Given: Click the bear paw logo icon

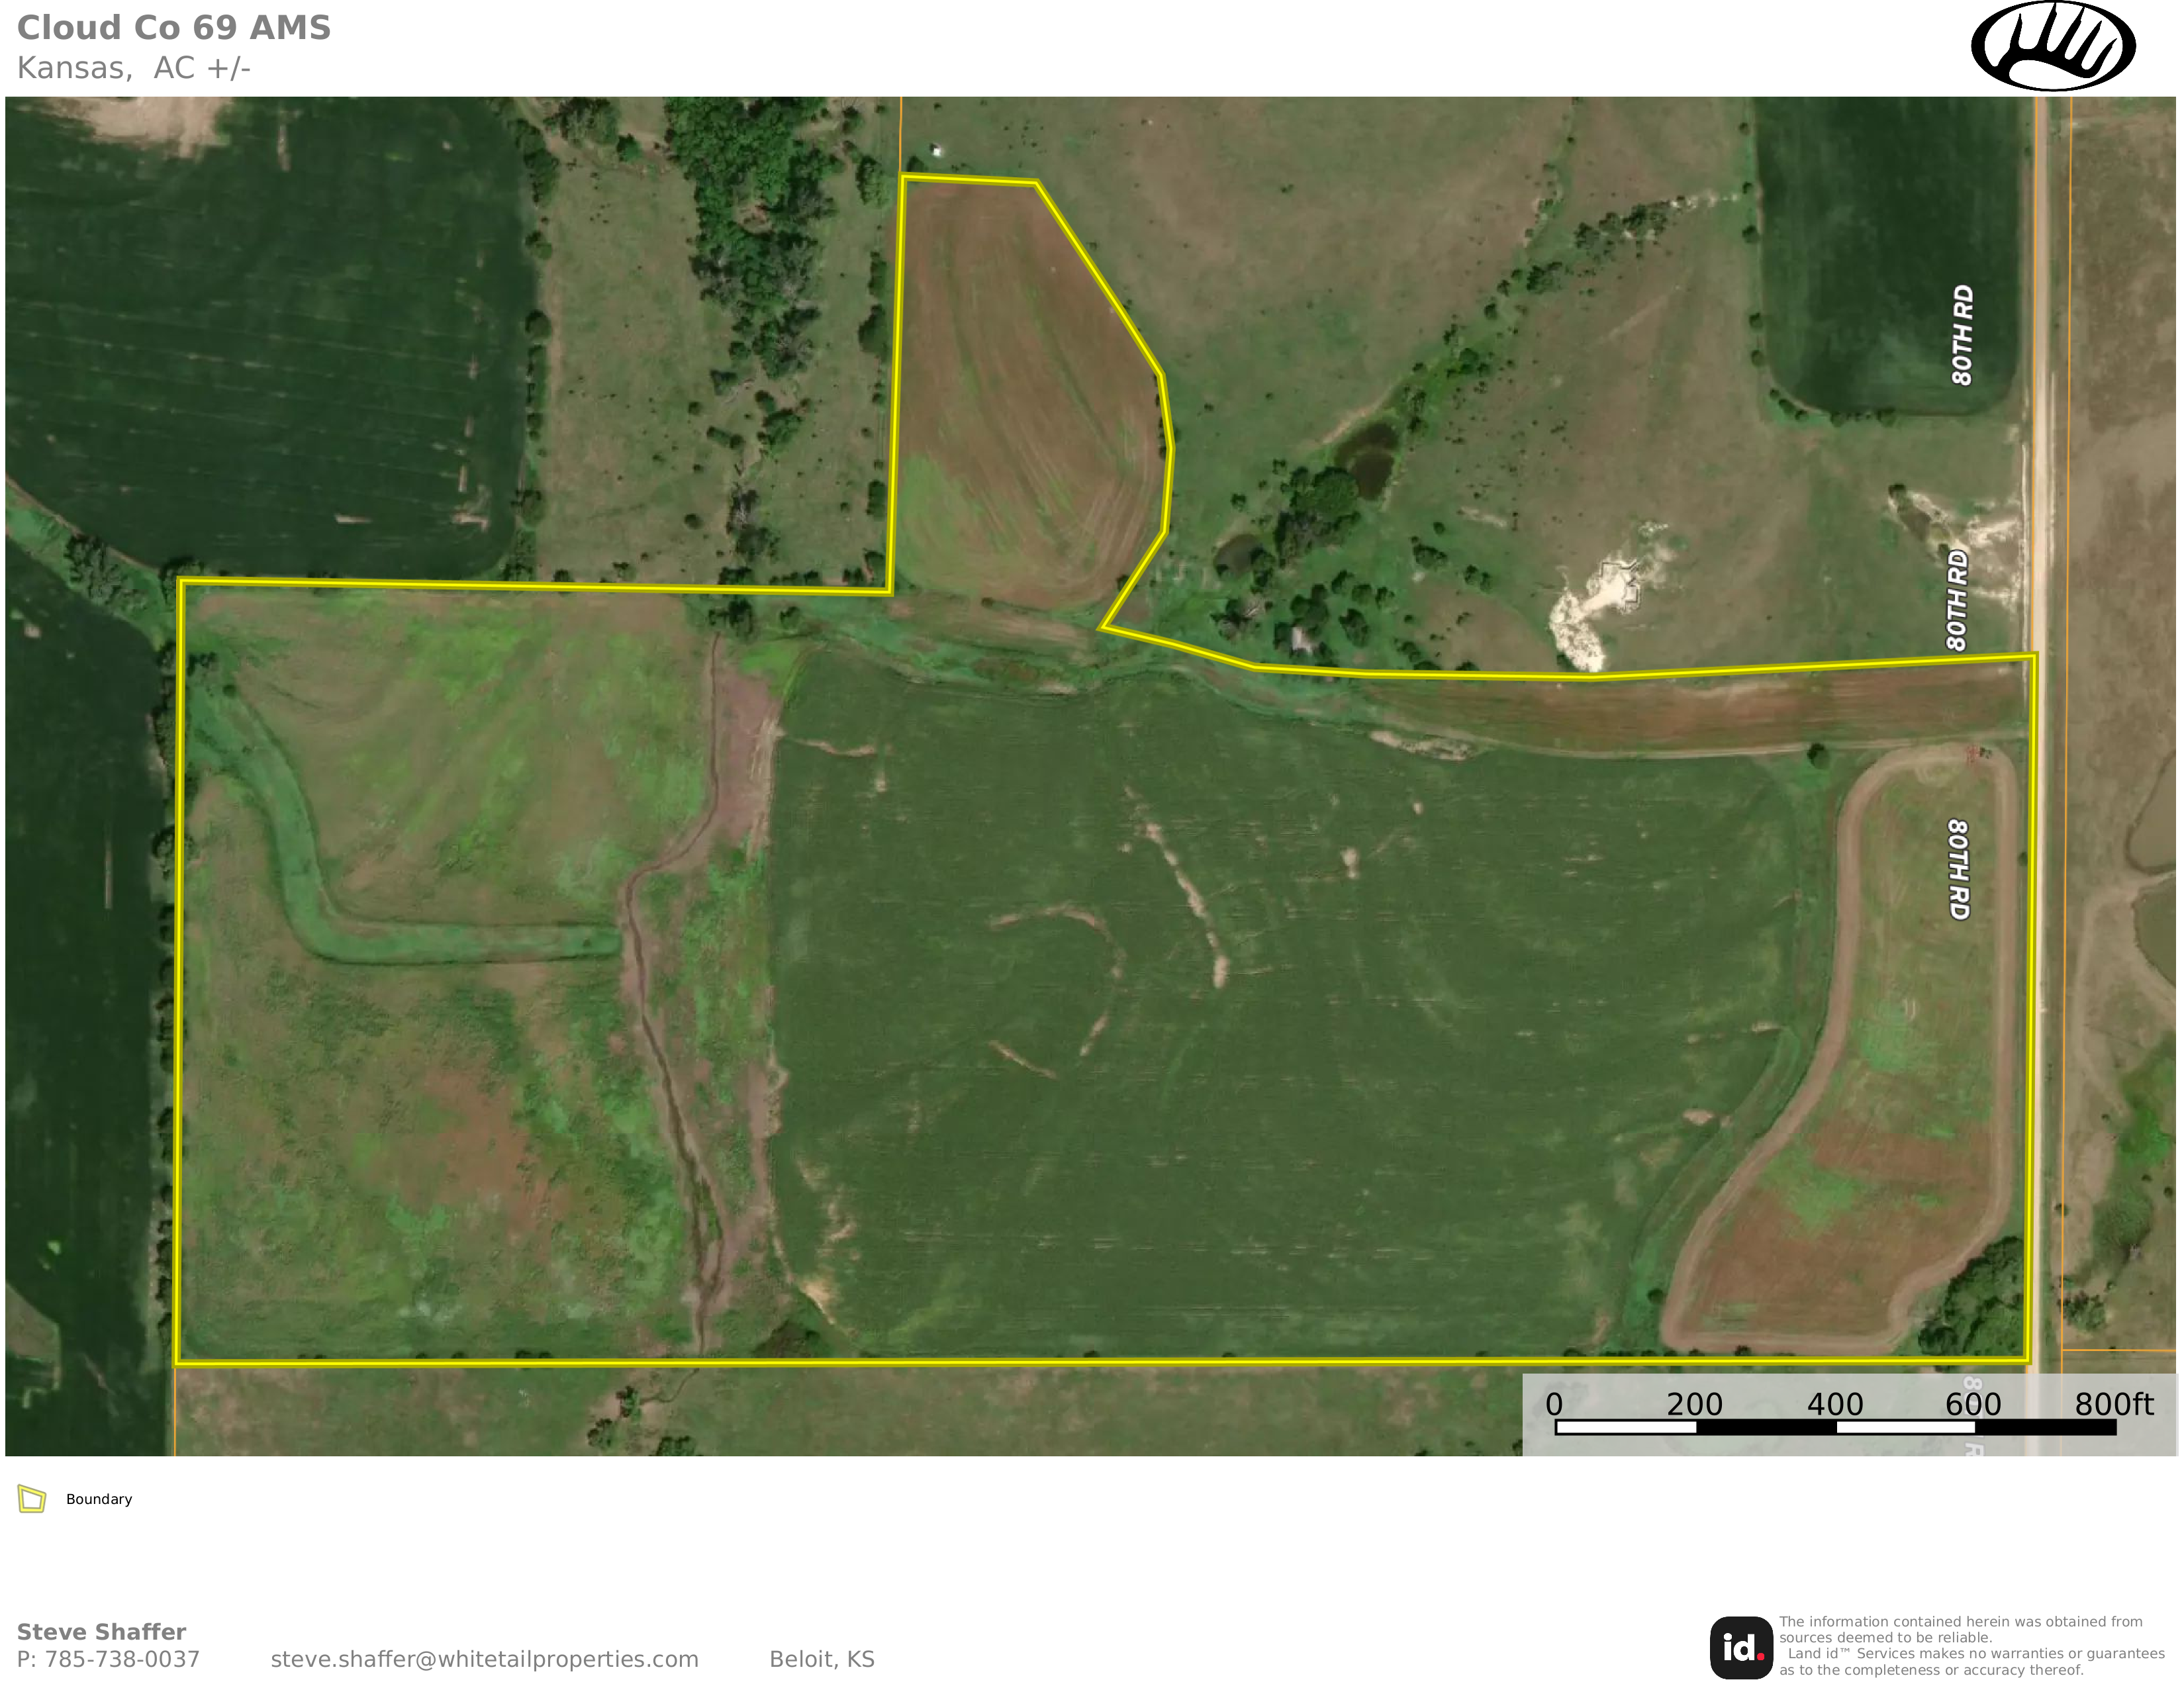Looking at the screenshot, I should [x=2053, y=47].
